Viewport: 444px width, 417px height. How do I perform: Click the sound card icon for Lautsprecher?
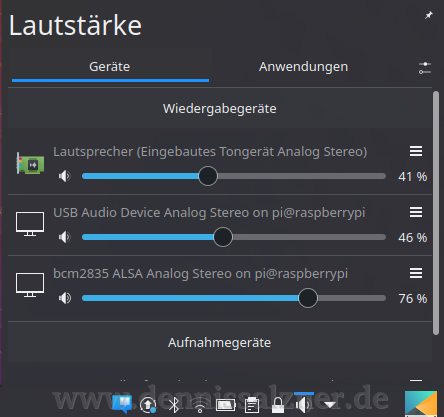click(x=30, y=163)
